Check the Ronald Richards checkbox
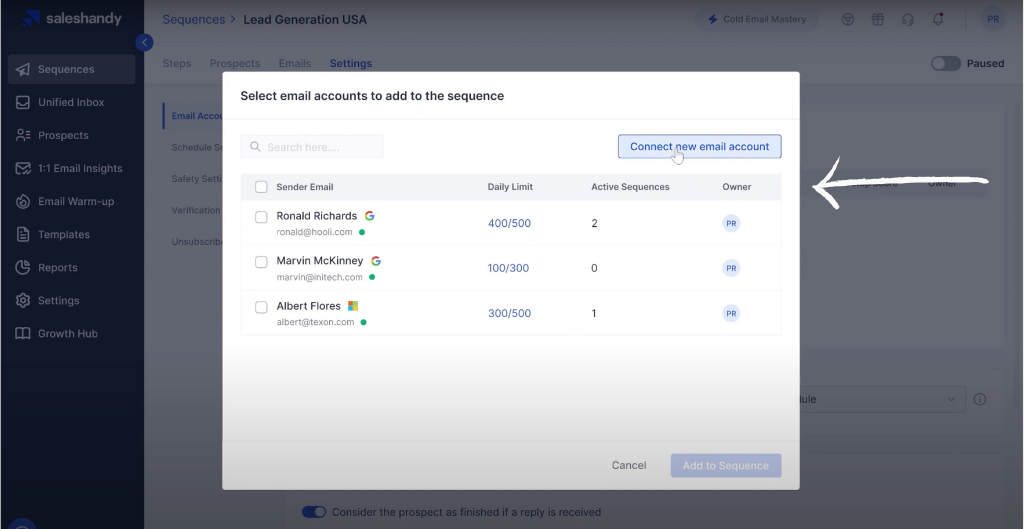The width and height of the screenshot is (1024, 529). (261, 217)
